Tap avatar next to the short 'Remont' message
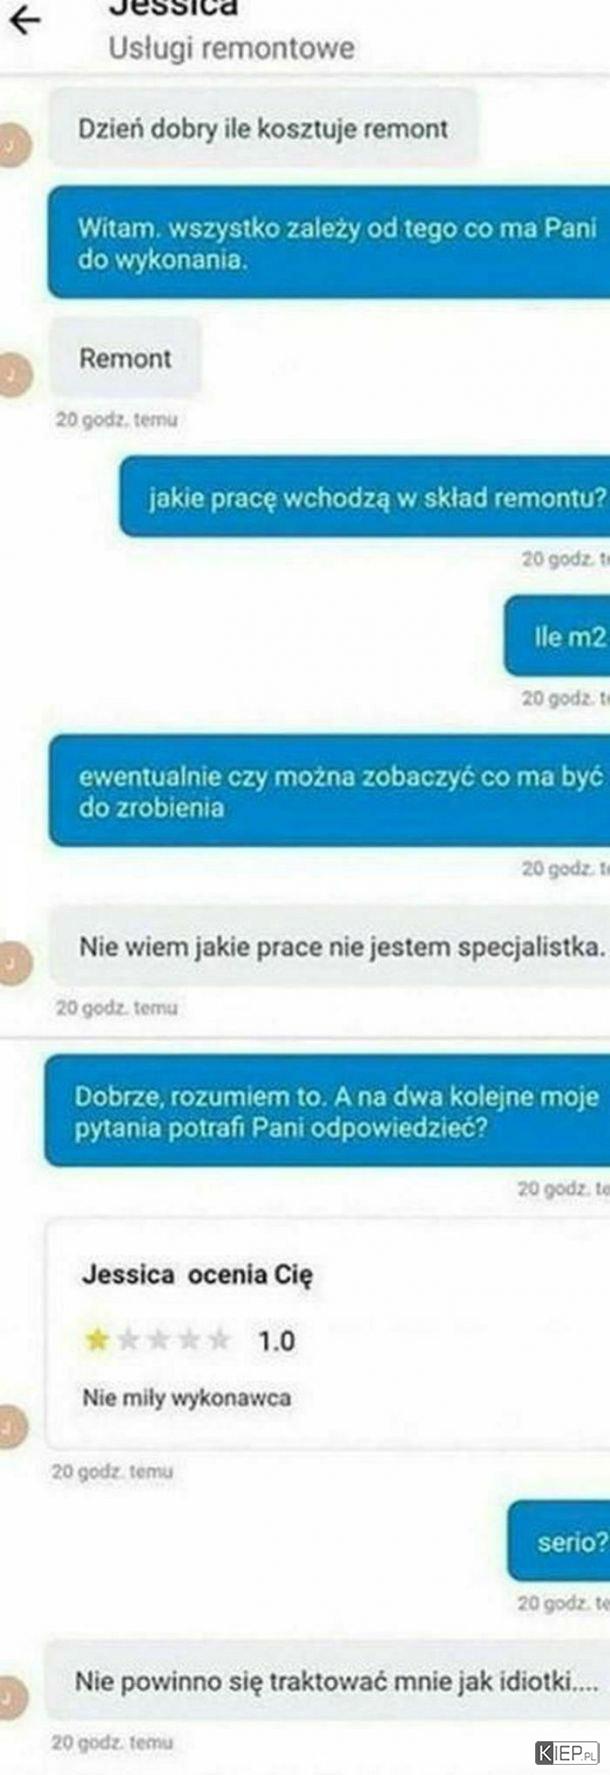Viewport: 610px width, 1775px height. 13,374
